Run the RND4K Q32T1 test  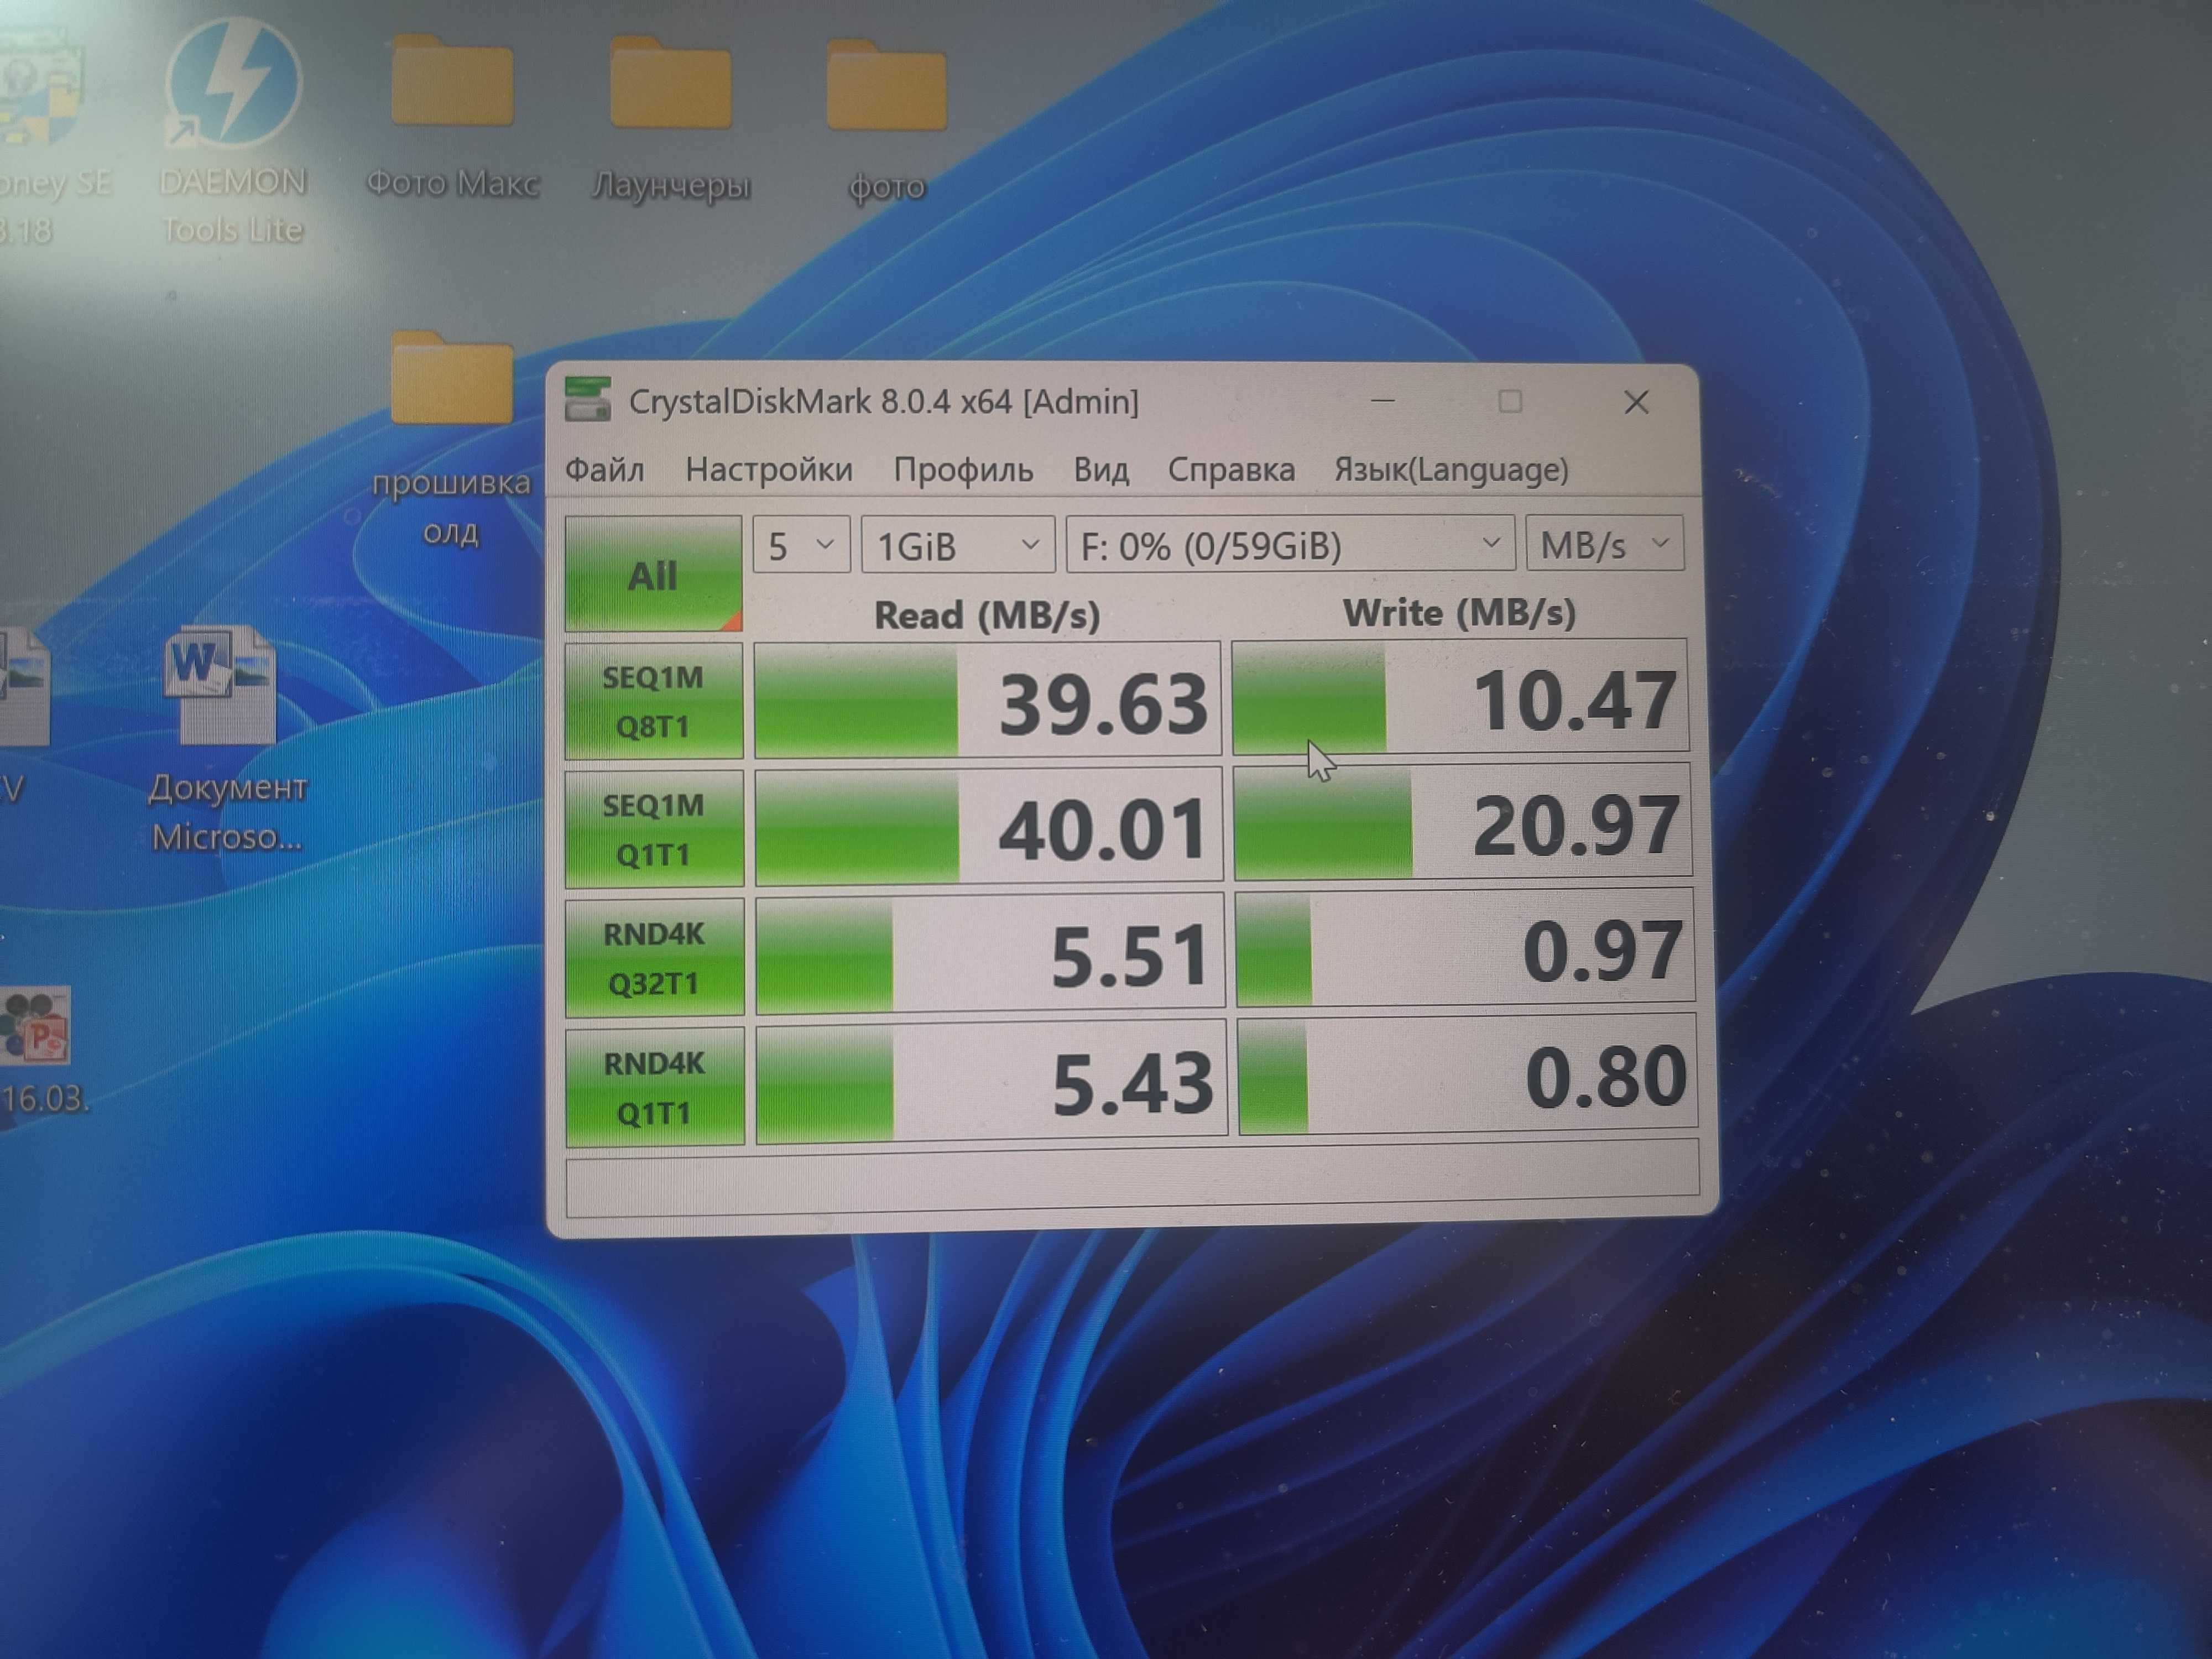[x=655, y=957]
